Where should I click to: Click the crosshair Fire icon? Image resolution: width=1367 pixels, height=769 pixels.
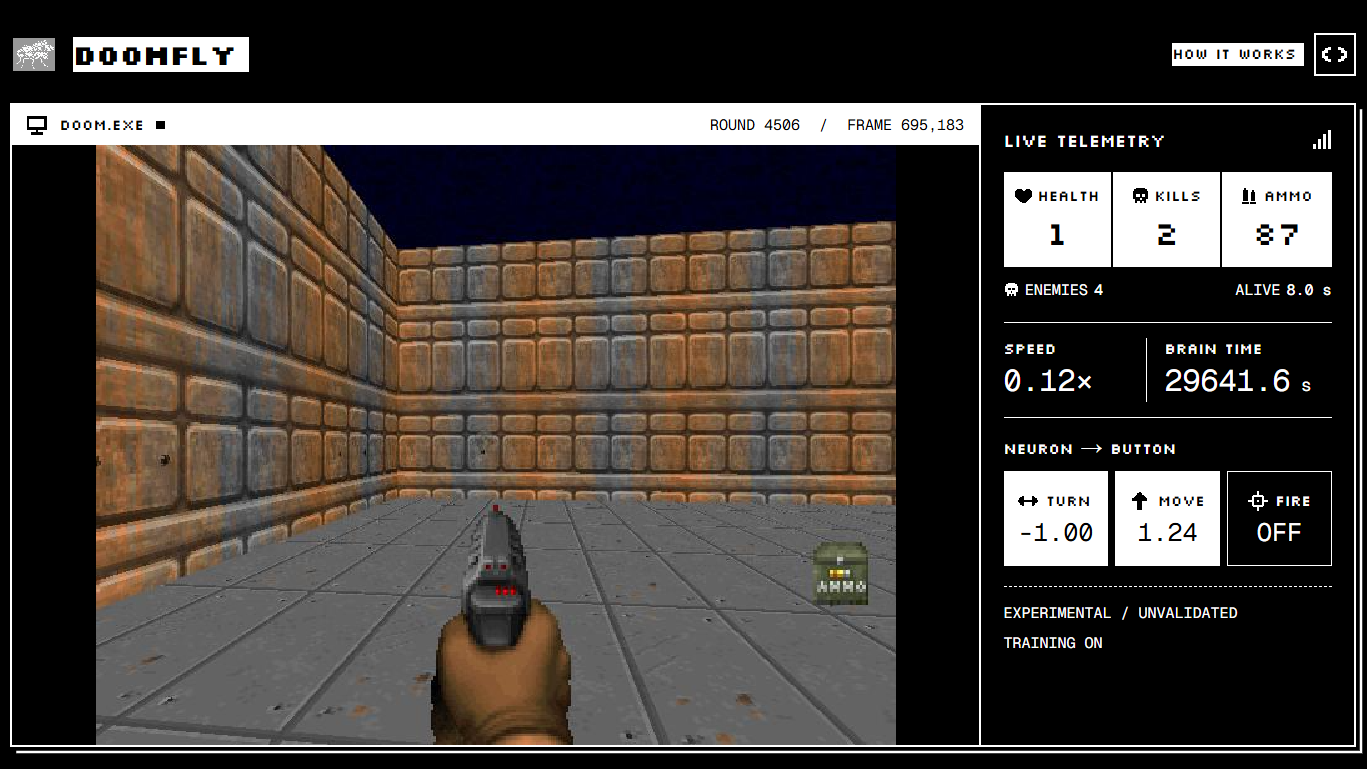point(1259,502)
